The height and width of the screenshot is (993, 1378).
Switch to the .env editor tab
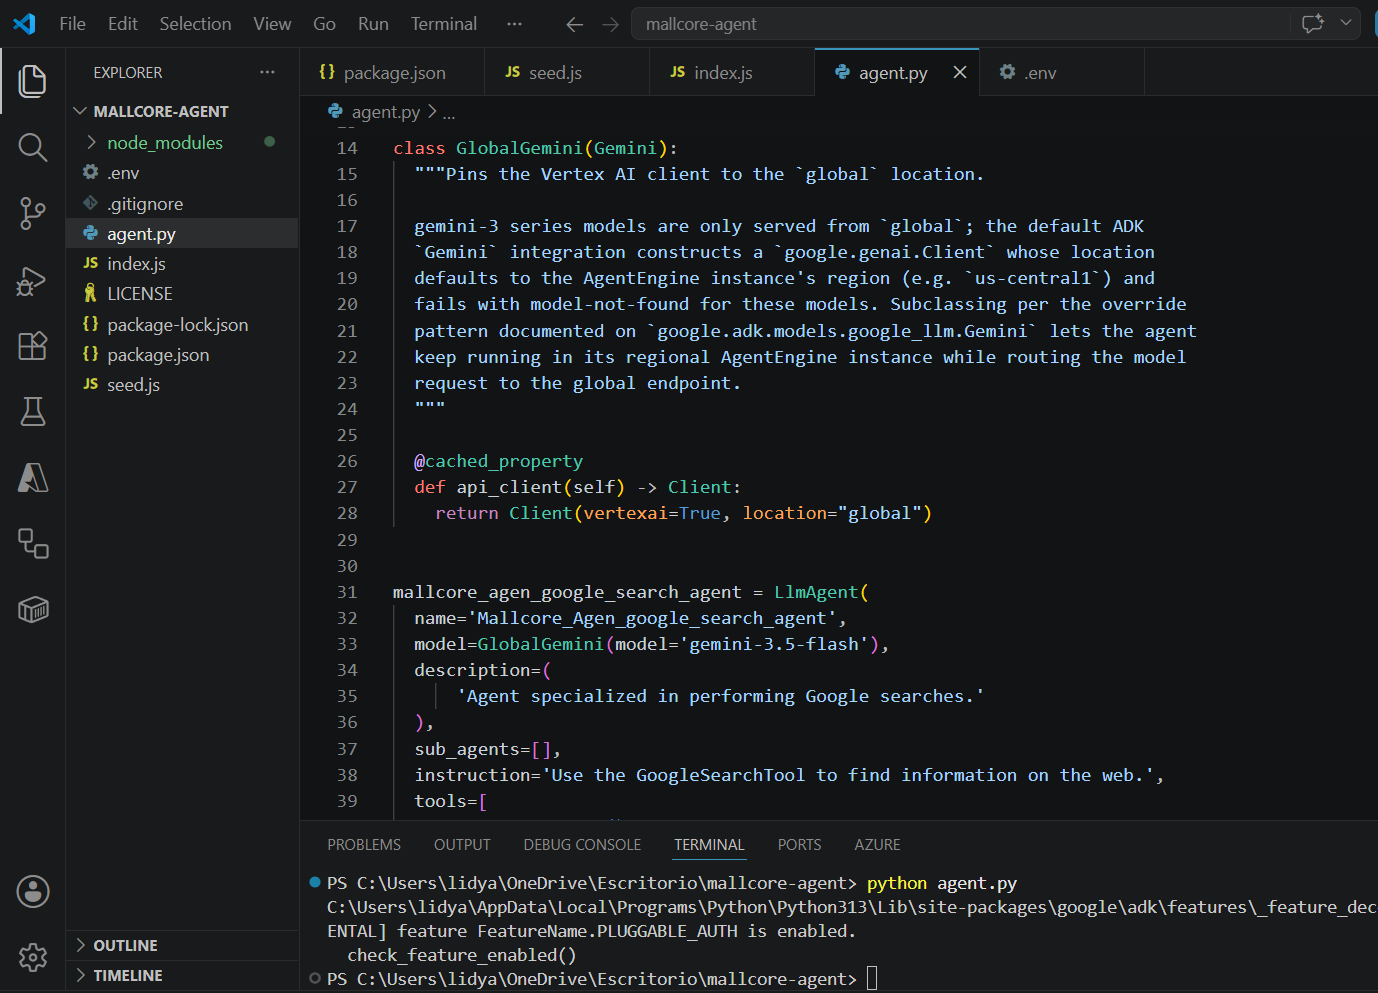pyautogui.click(x=1061, y=72)
